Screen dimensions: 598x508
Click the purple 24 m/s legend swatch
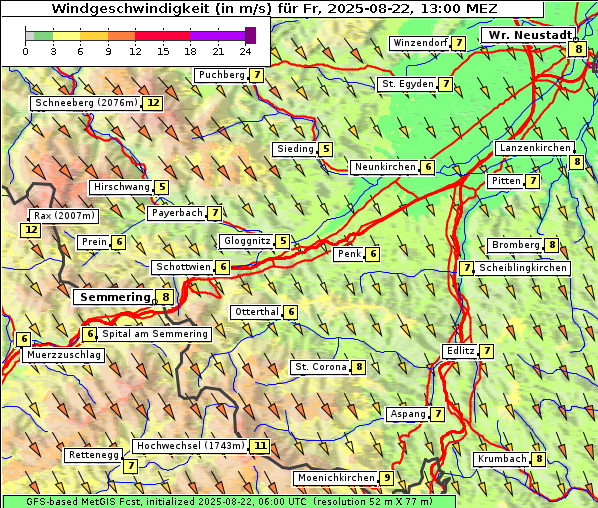251,35
